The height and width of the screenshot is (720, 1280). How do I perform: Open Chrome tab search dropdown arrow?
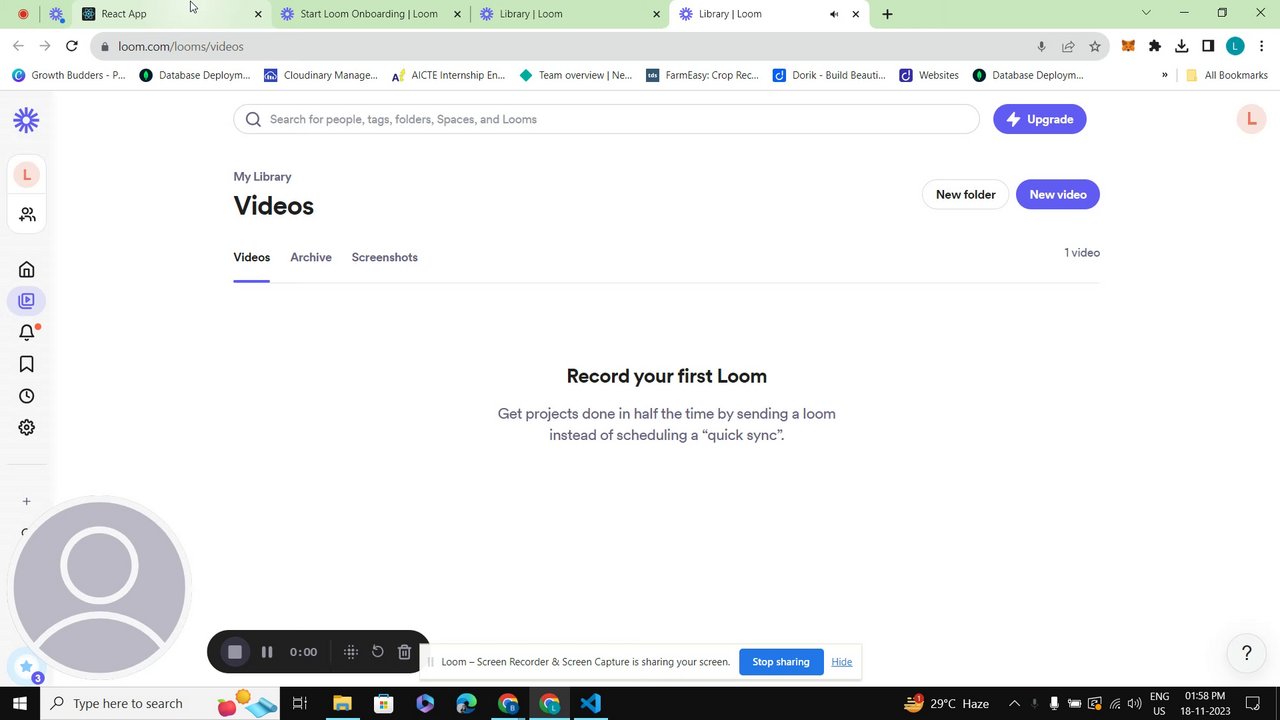pyautogui.click(x=1146, y=13)
